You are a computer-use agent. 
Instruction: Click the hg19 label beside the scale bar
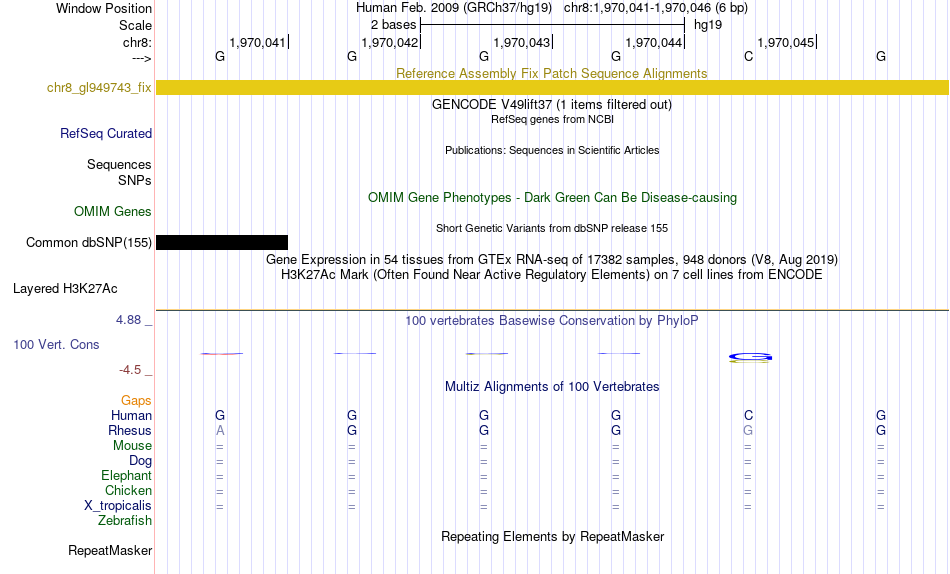pos(708,25)
